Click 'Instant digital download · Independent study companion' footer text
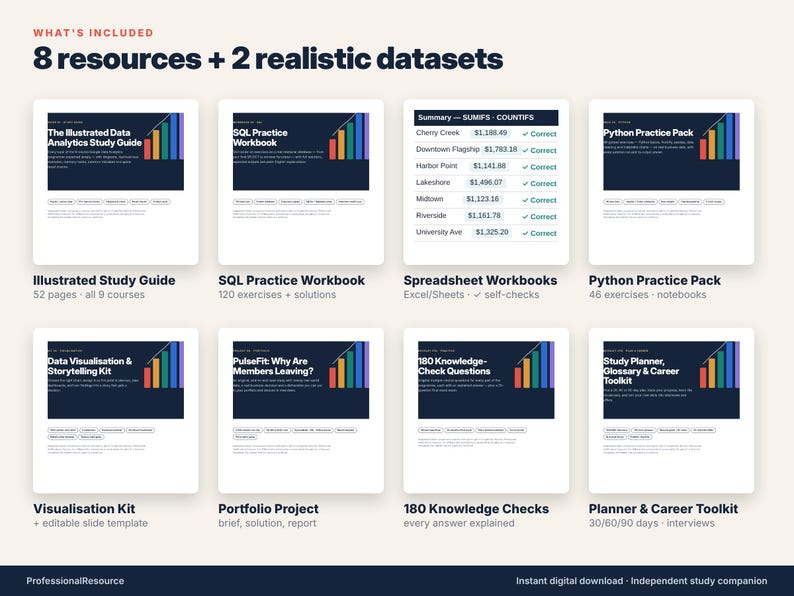The height and width of the screenshot is (596, 794). click(642, 581)
